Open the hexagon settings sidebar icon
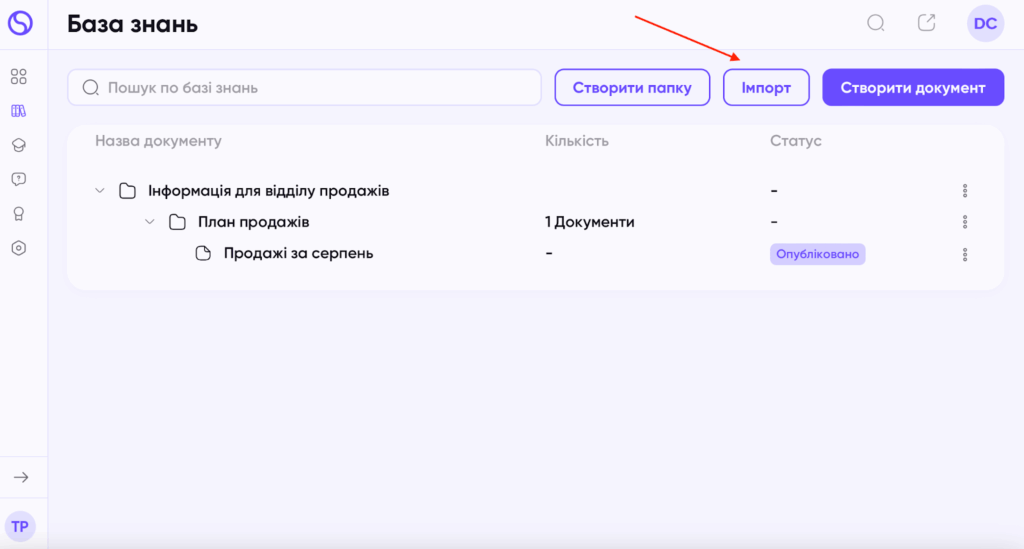The width and height of the screenshot is (1024, 549). pos(19,248)
